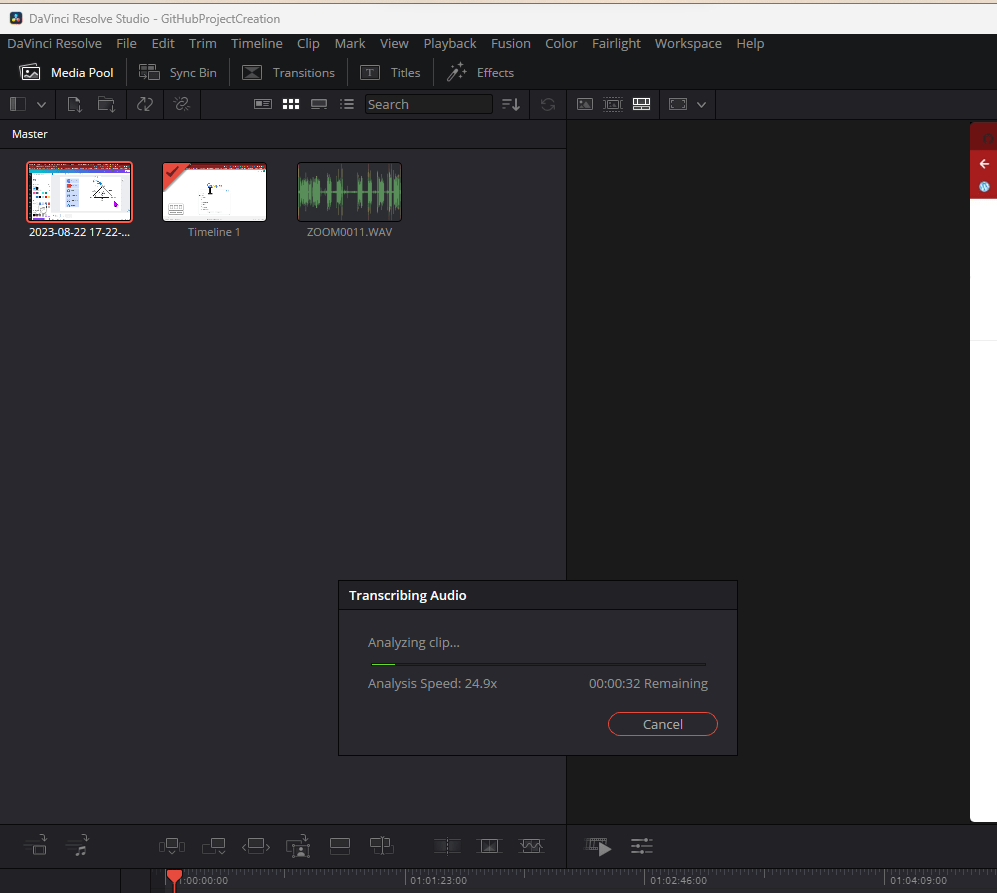Screen dimensions: 997x893
Task: Click the 01:01:23:00 mark on timeline ruler
Action: 439,880
